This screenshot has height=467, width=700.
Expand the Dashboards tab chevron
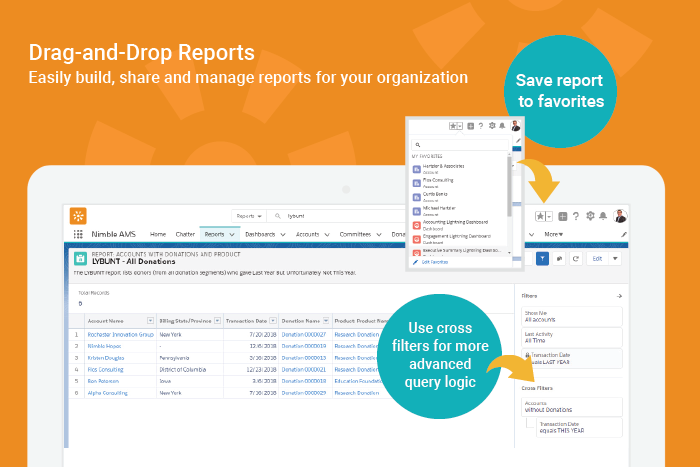click(283, 234)
